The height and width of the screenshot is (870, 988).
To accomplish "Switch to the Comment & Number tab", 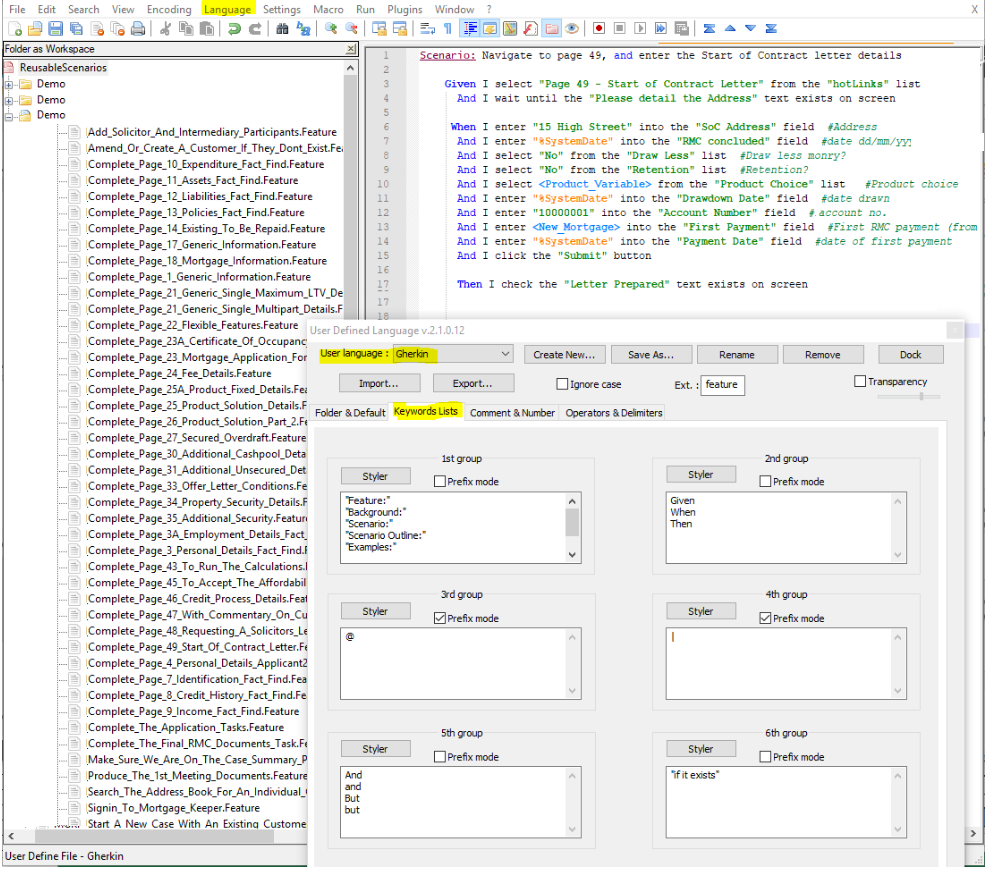I will 512,412.
